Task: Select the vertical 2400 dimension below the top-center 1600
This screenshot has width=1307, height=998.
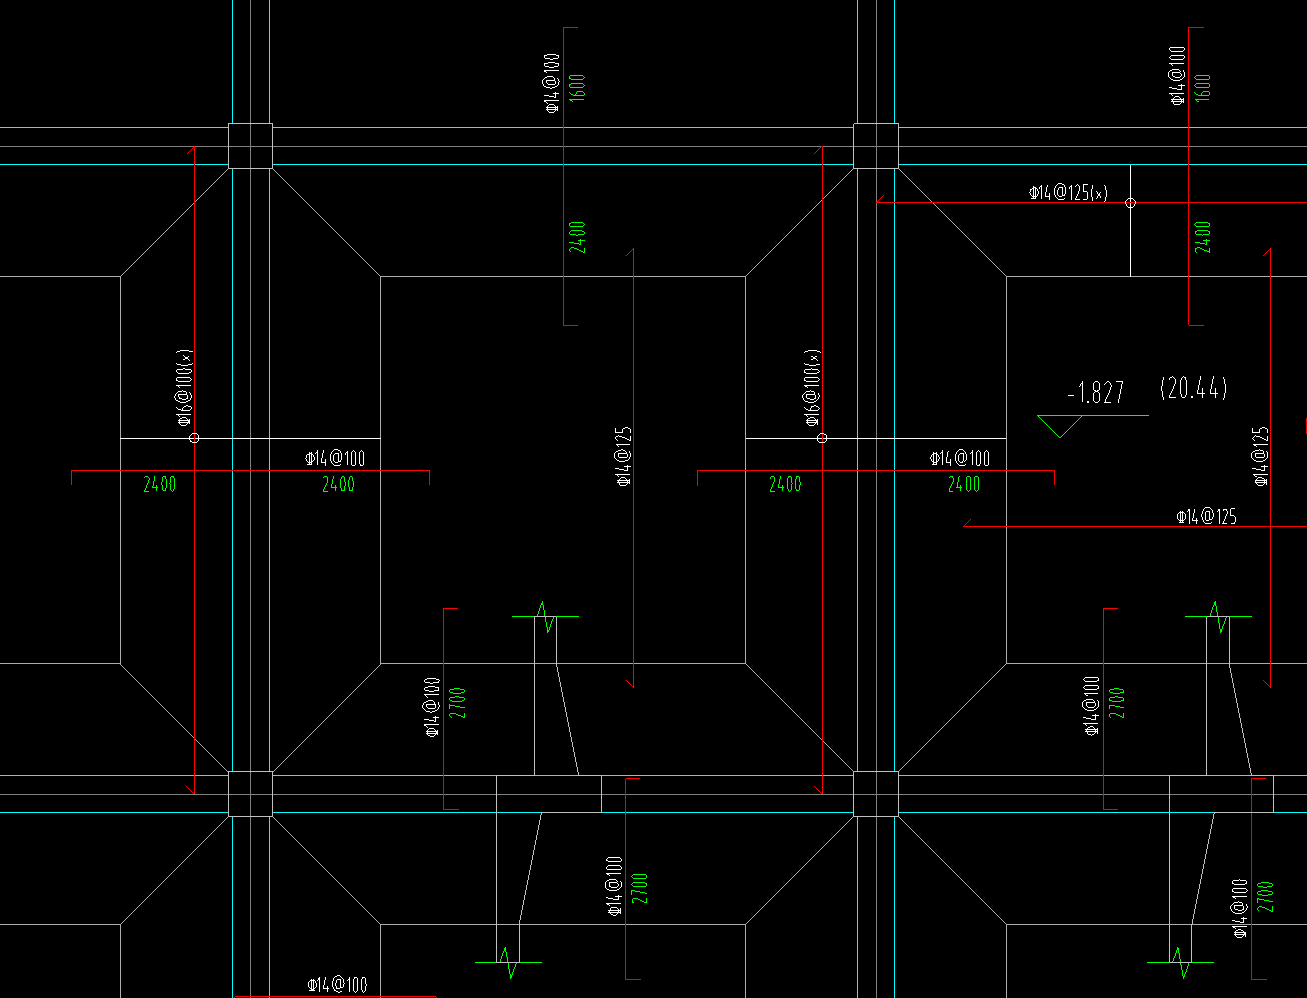Action: click(x=578, y=237)
